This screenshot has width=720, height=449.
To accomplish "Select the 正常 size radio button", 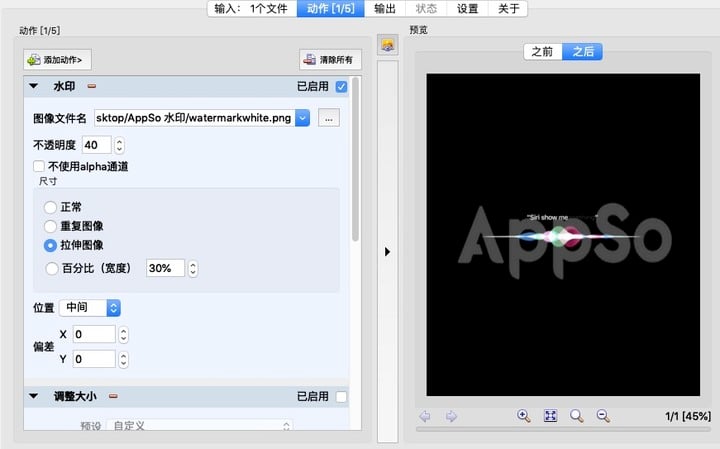I will (50, 207).
